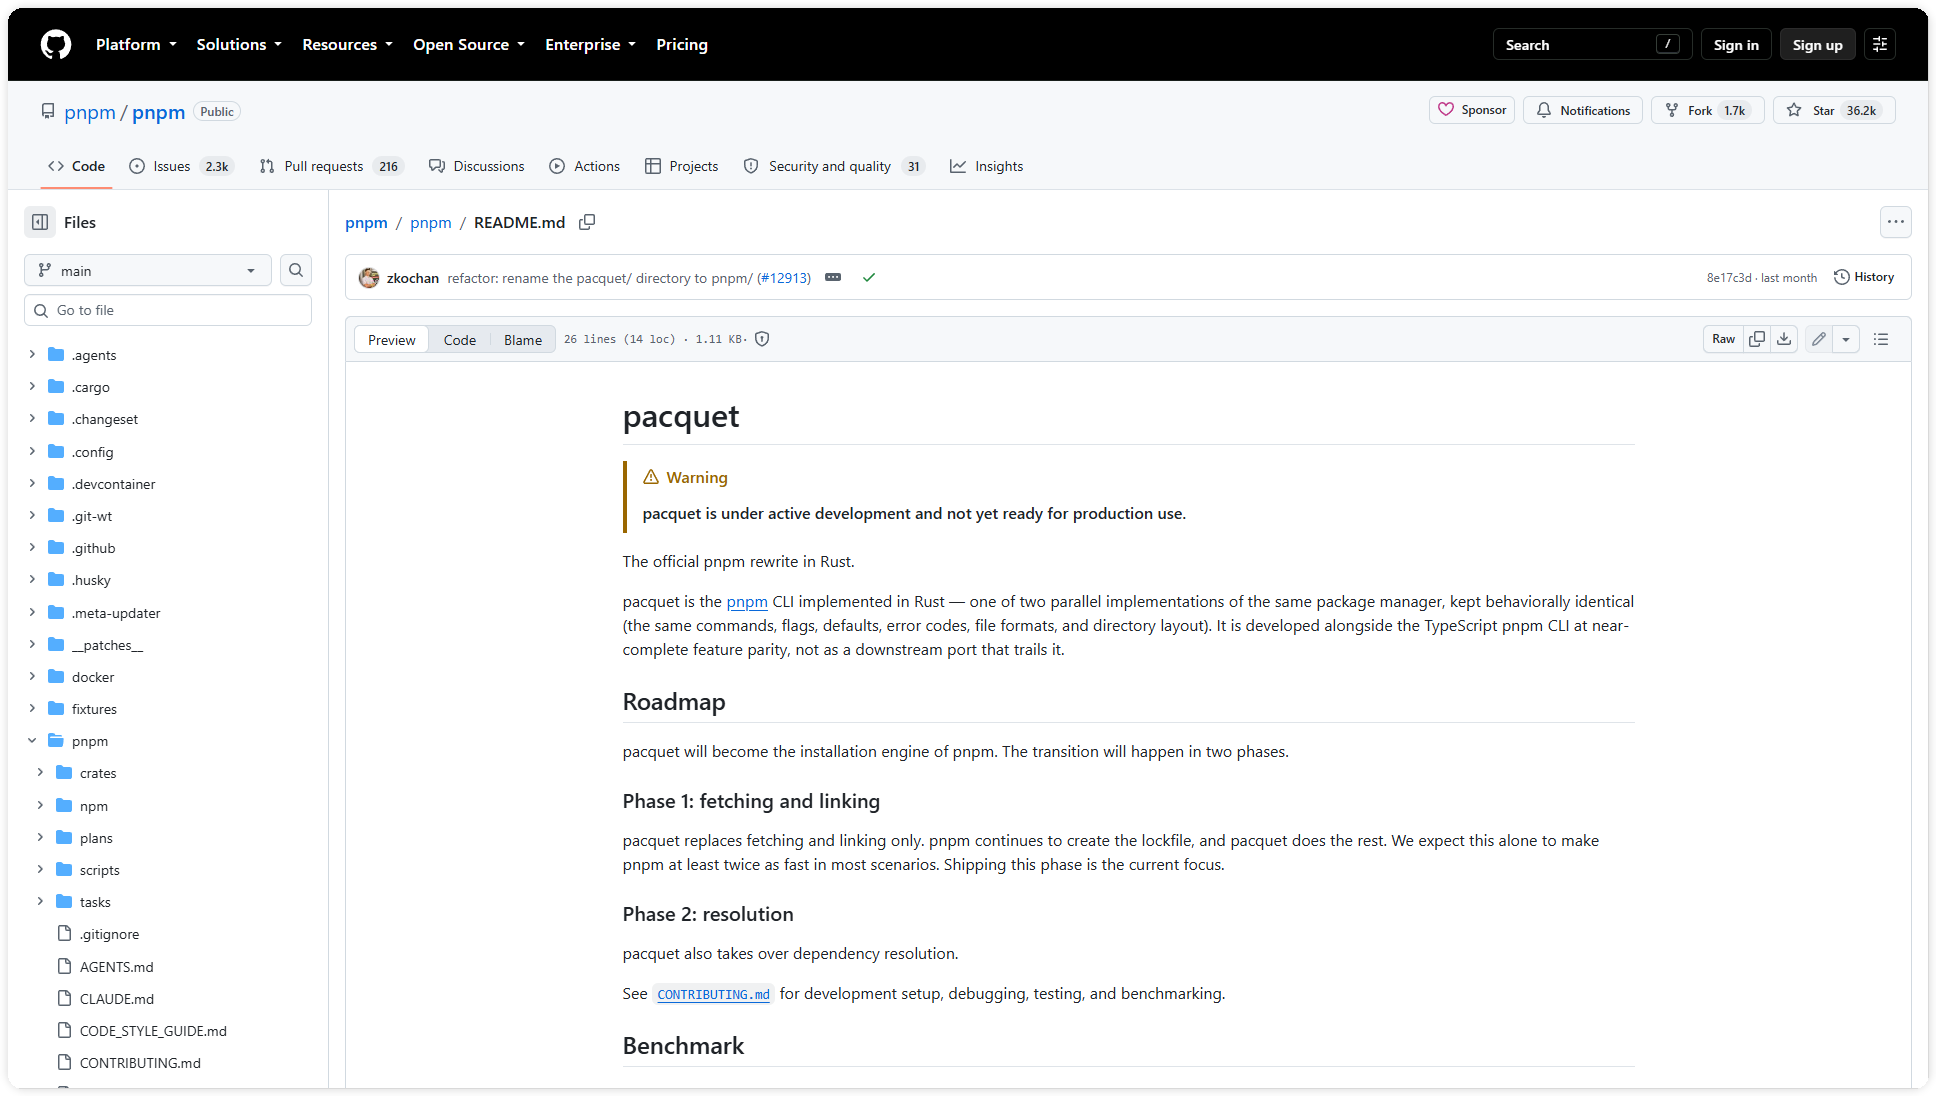Screen dimensions: 1936x1096
Task: Open CODE_STYLE_GUIDE.md in the file tree
Action: 153,1030
